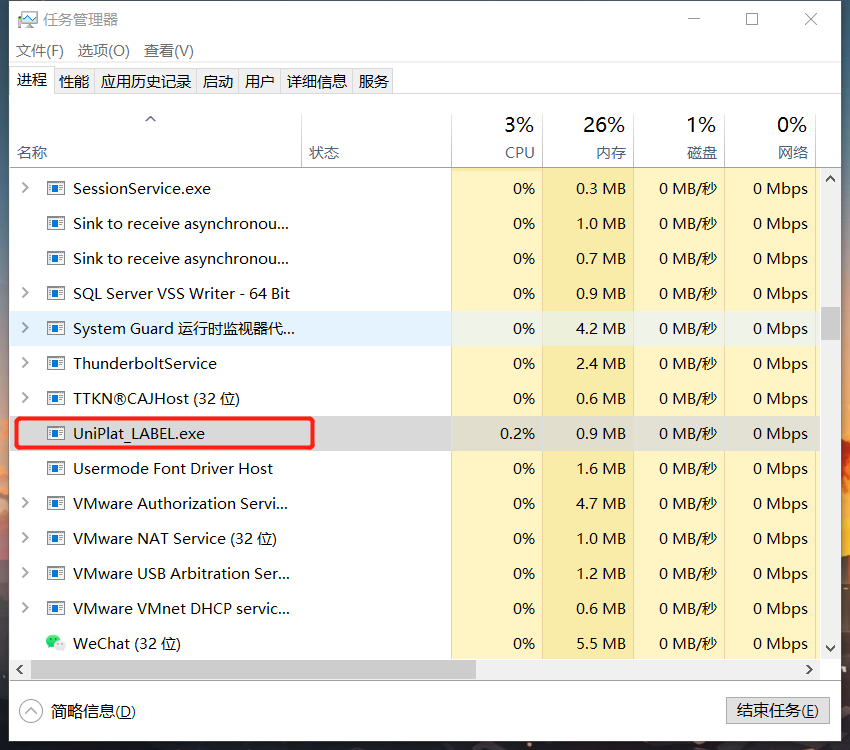Click the System Guard process icon
This screenshot has height=750, width=850.
[56, 328]
